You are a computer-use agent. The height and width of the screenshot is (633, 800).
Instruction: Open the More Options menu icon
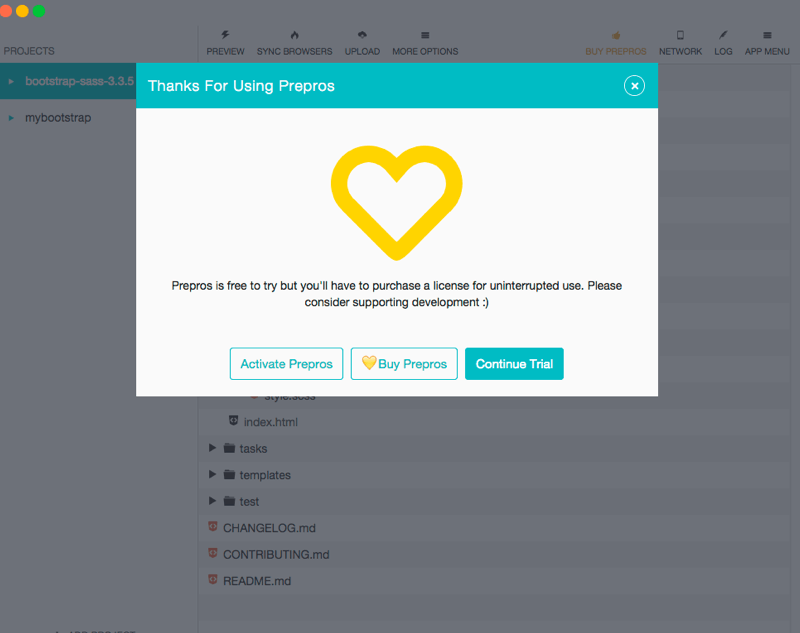(x=425, y=35)
